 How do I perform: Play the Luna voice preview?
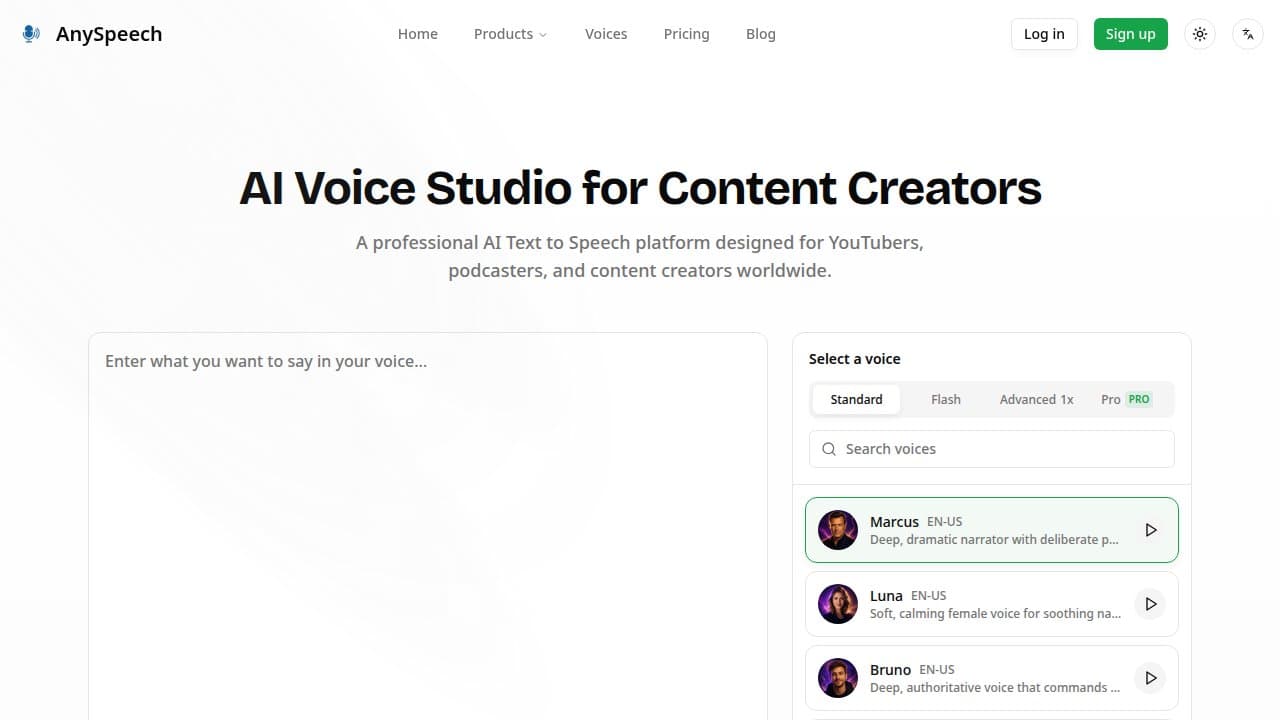(1151, 604)
